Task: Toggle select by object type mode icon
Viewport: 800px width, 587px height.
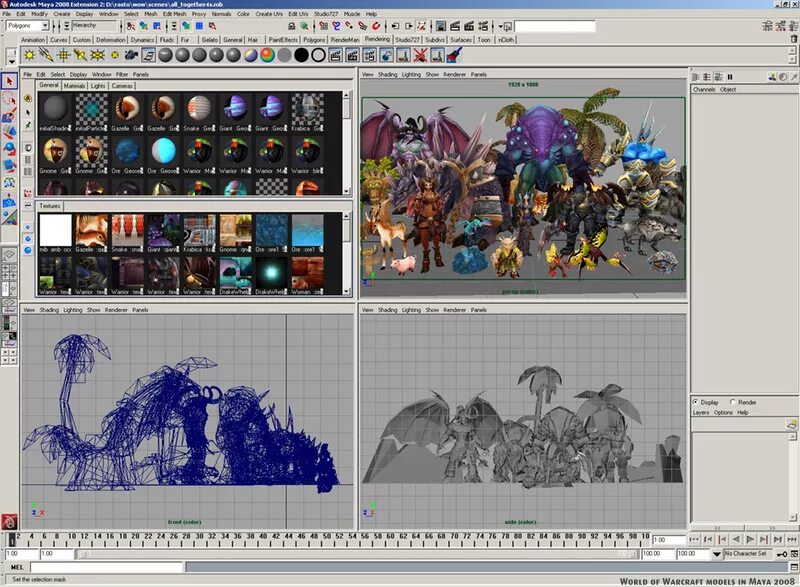Action: (144, 25)
